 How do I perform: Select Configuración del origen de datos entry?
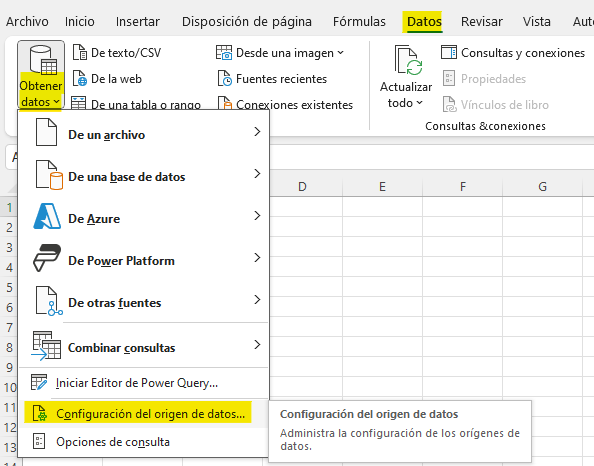click(143, 413)
